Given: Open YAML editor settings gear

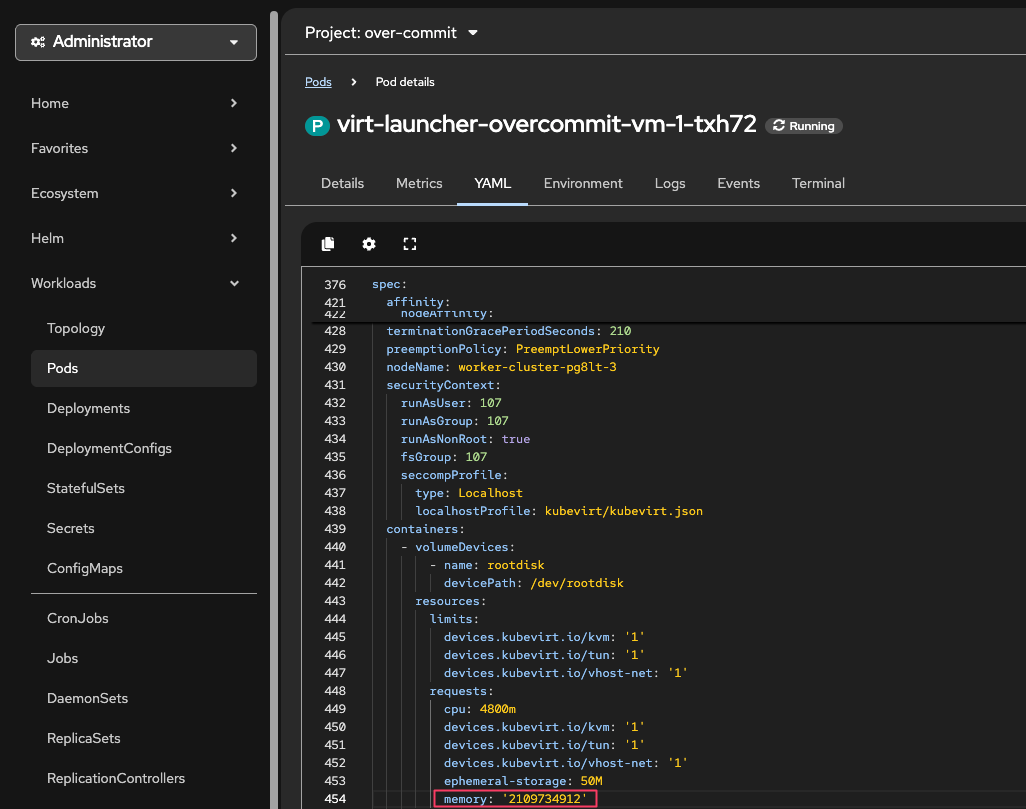Looking at the screenshot, I should point(369,244).
